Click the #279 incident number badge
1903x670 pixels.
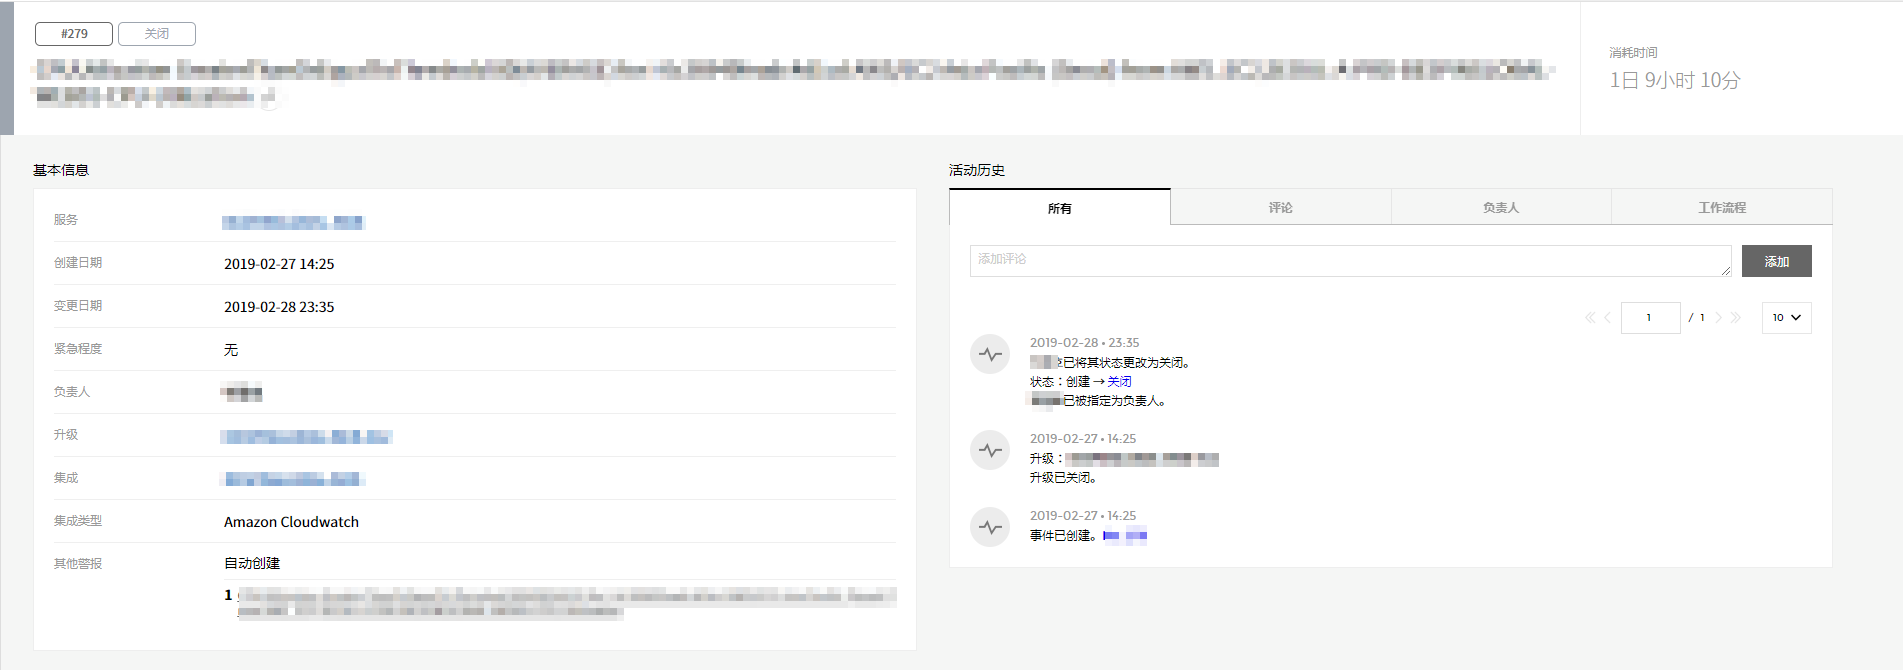(74, 34)
